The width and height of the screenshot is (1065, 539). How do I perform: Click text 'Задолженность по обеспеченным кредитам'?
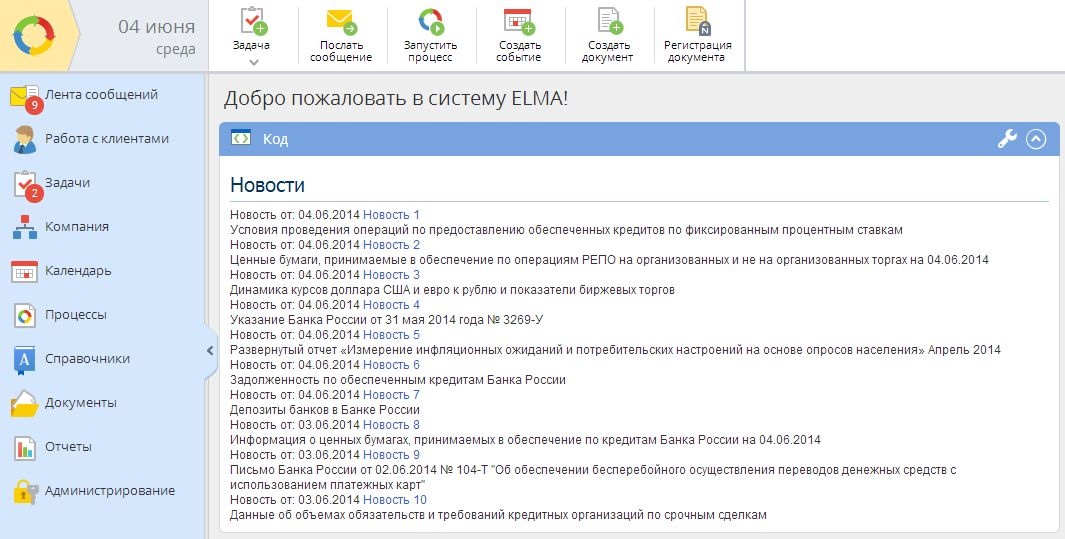pos(357,380)
